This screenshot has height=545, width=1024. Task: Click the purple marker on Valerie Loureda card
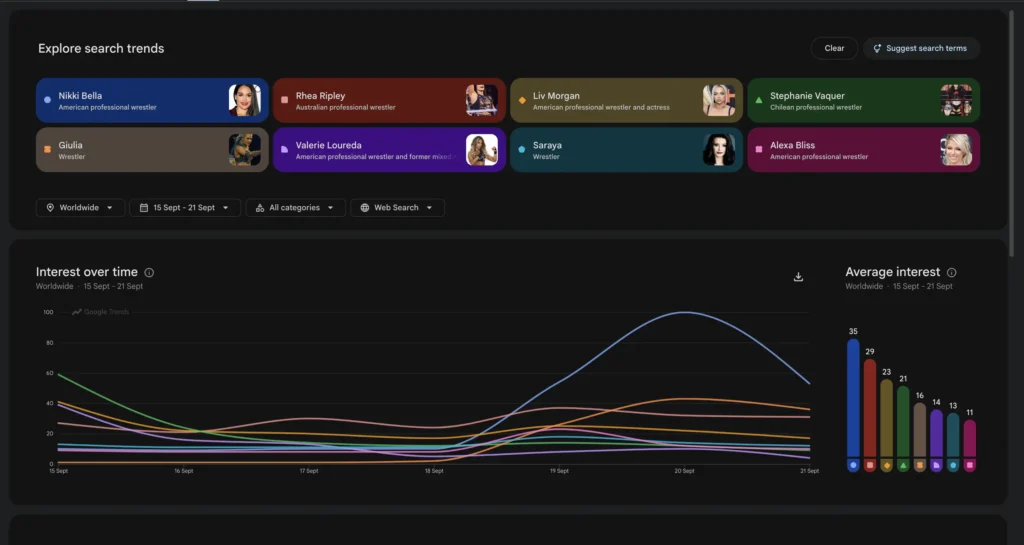pos(284,149)
